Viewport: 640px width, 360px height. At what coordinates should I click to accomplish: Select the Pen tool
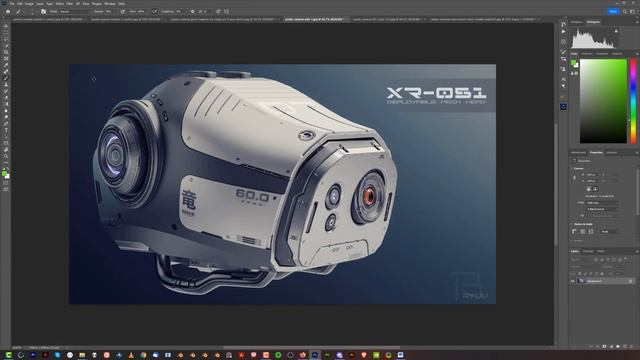[x=6, y=123]
